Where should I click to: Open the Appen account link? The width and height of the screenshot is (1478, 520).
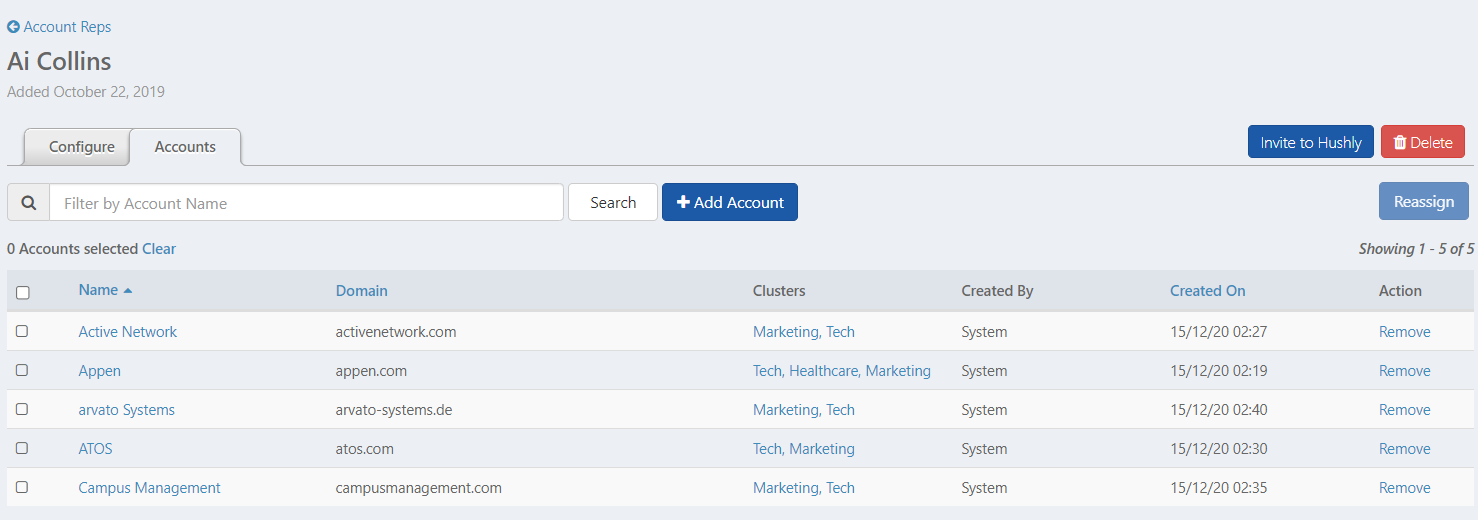pyautogui.click(x=99, y=371)
